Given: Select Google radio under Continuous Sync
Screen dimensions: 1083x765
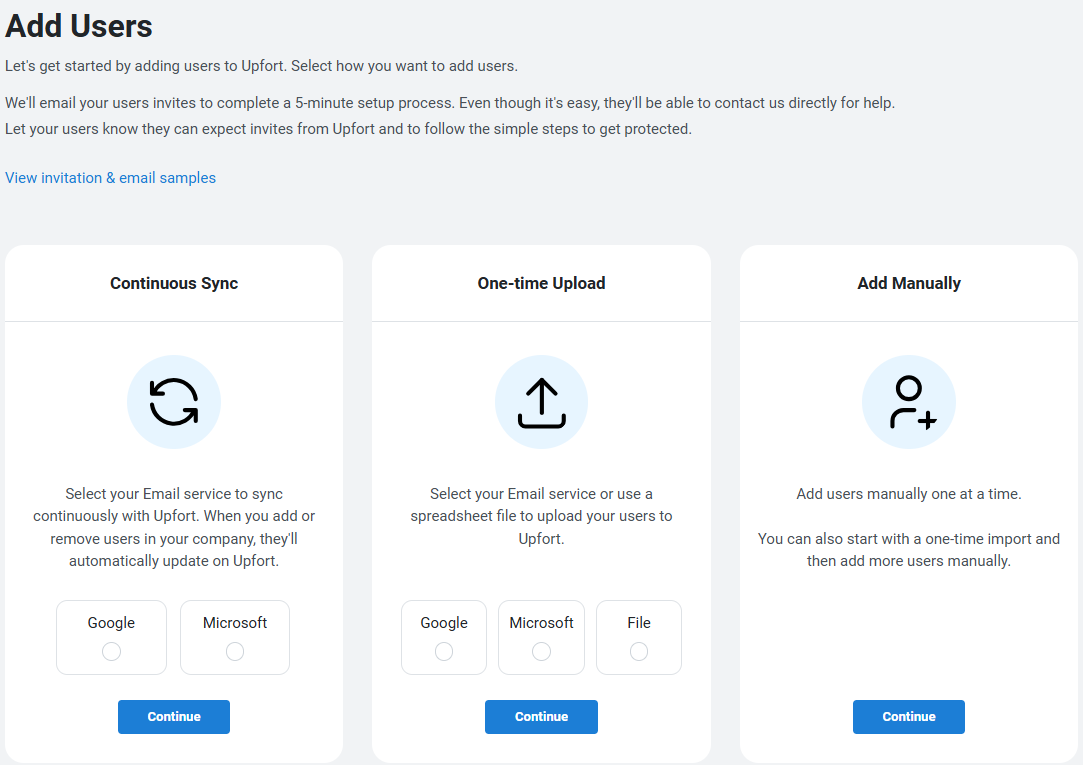Looking at the screenshot, I should point(111,651).
